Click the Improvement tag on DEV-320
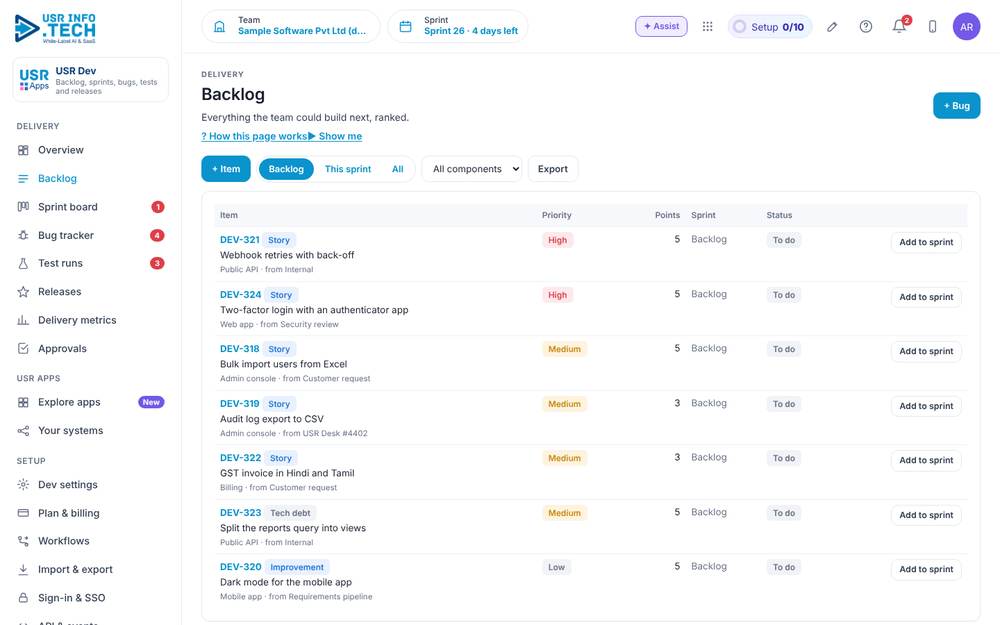The image size is (1000, 625). (x=297, y=567)
